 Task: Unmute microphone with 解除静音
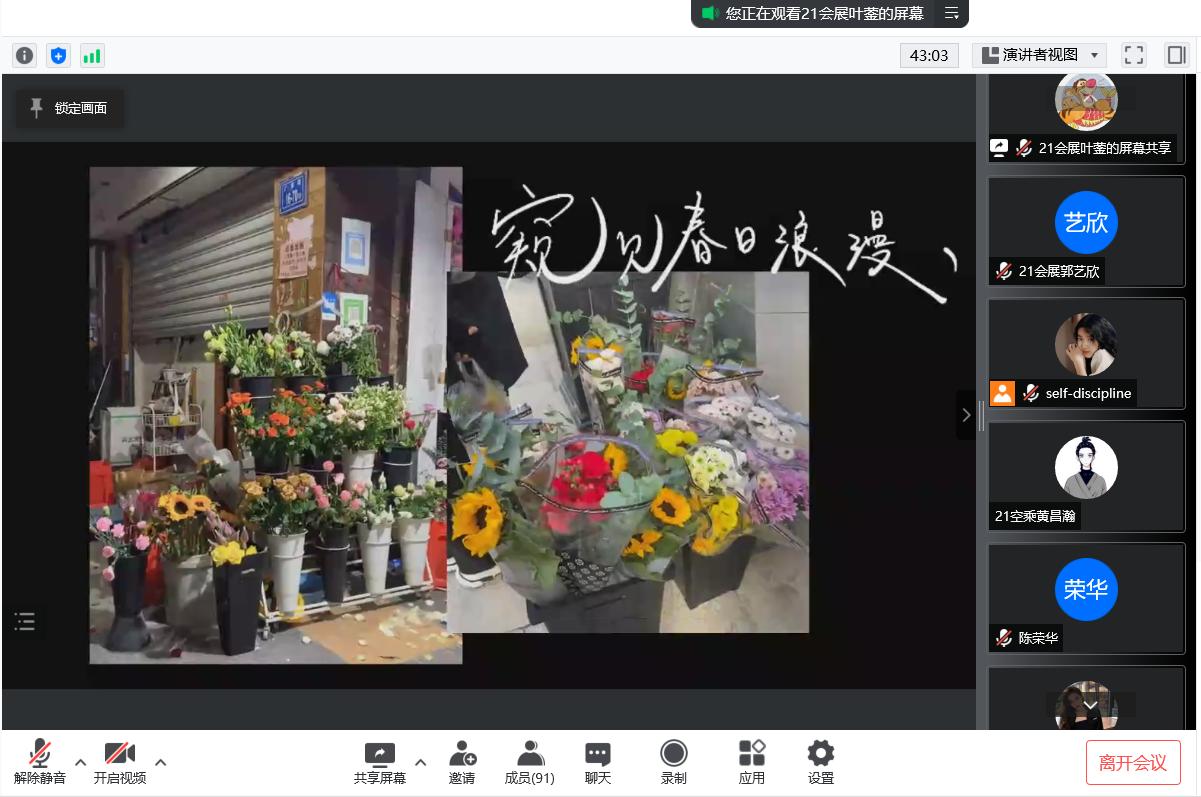pos(40,762)
